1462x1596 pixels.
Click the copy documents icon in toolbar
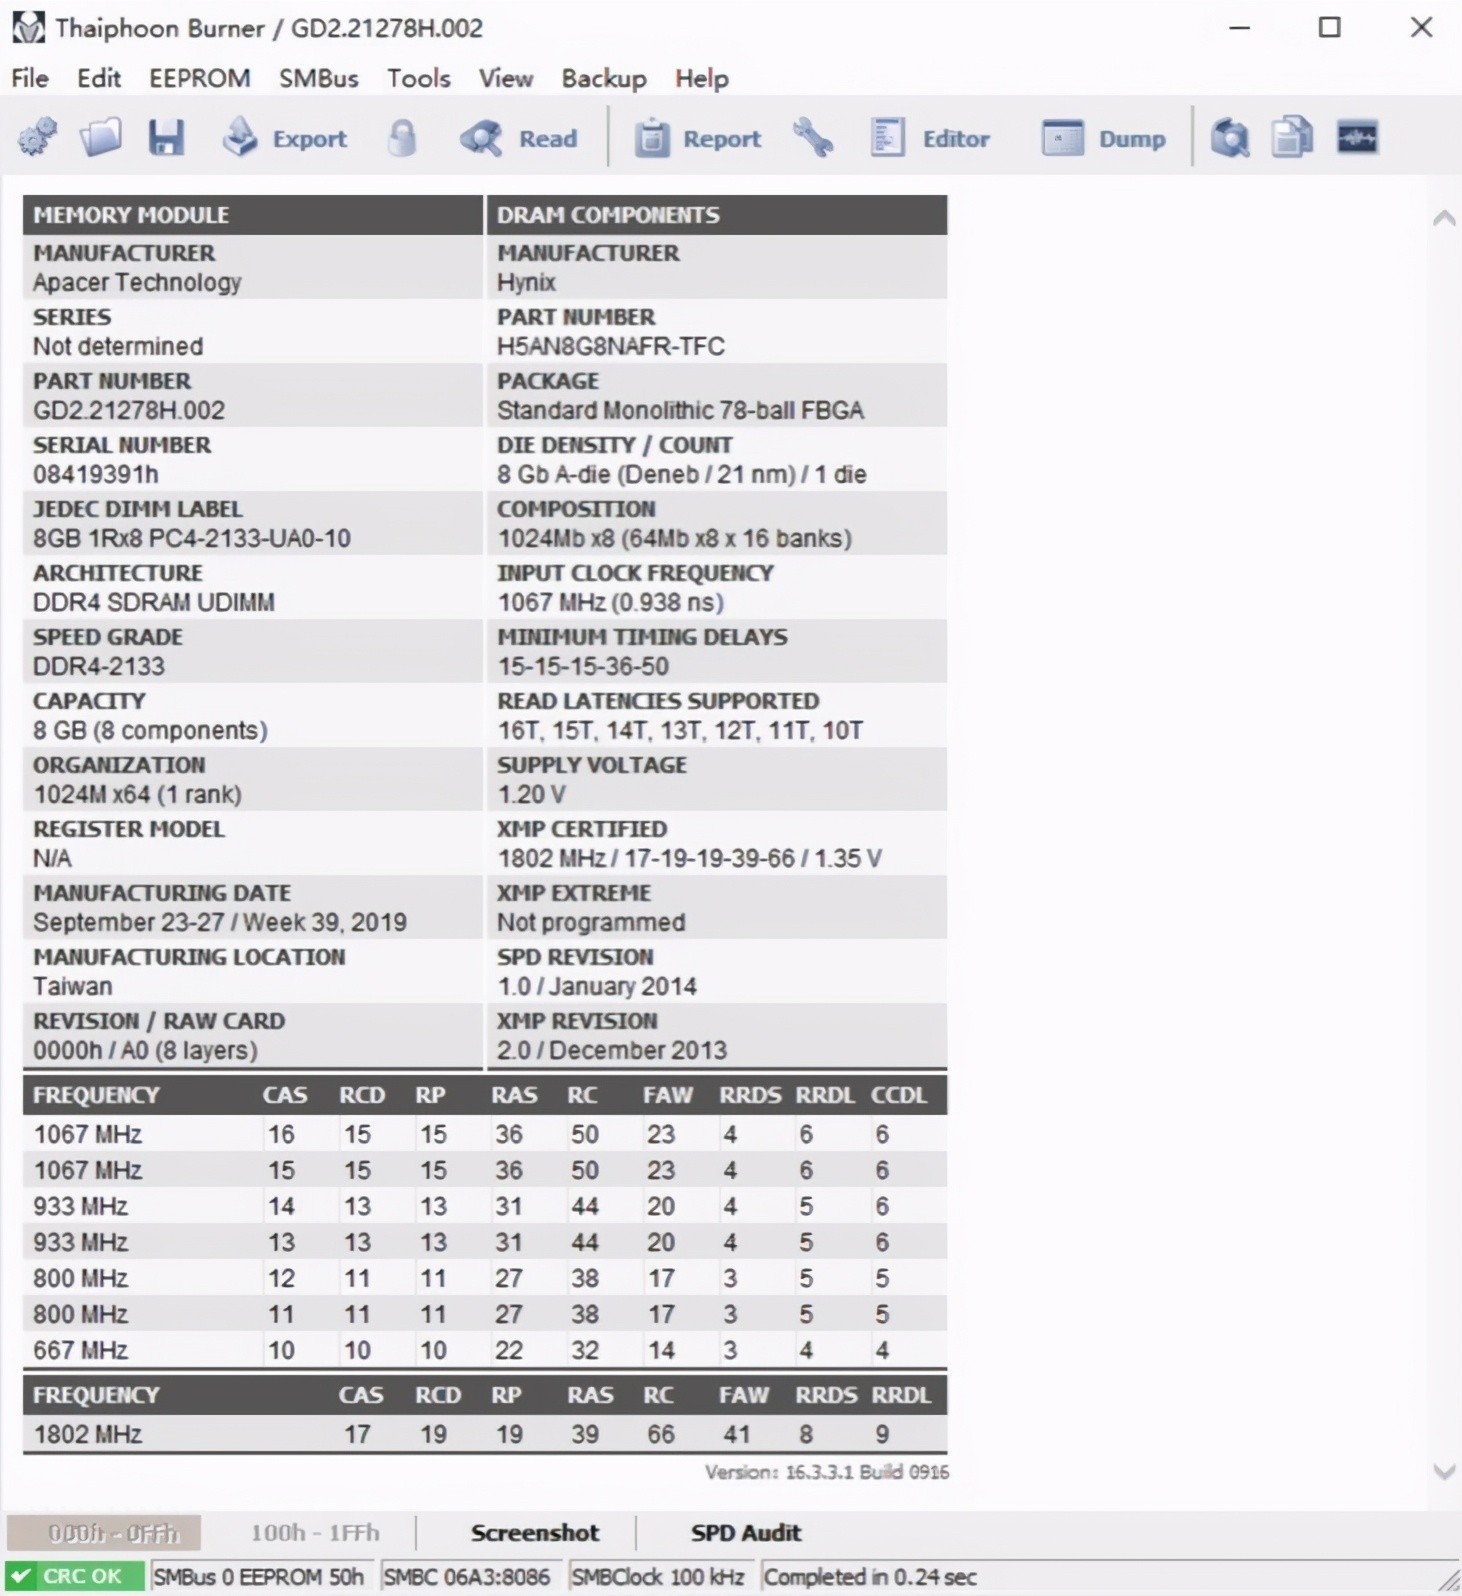1292,138
